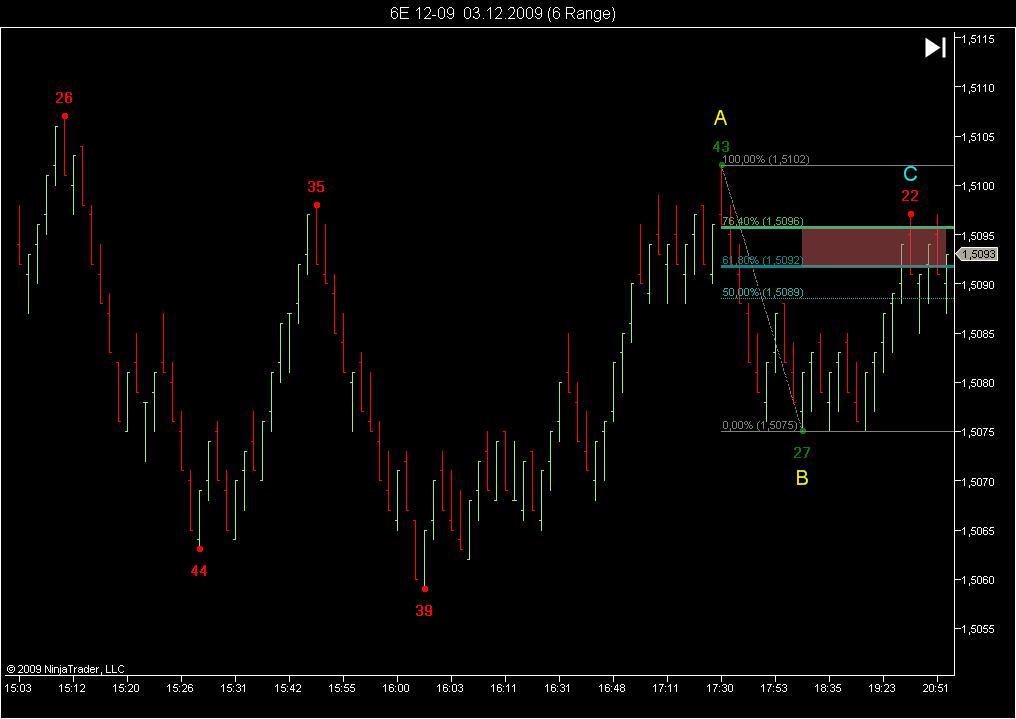Click price axis label 1,5105
Viewport: 1016px width, 719px height.
point(978,137)
